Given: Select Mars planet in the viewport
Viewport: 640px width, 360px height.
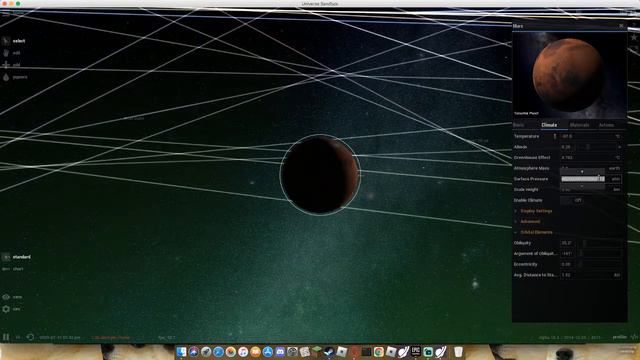Looking at the screenshot, I should [x=320, y=175].
